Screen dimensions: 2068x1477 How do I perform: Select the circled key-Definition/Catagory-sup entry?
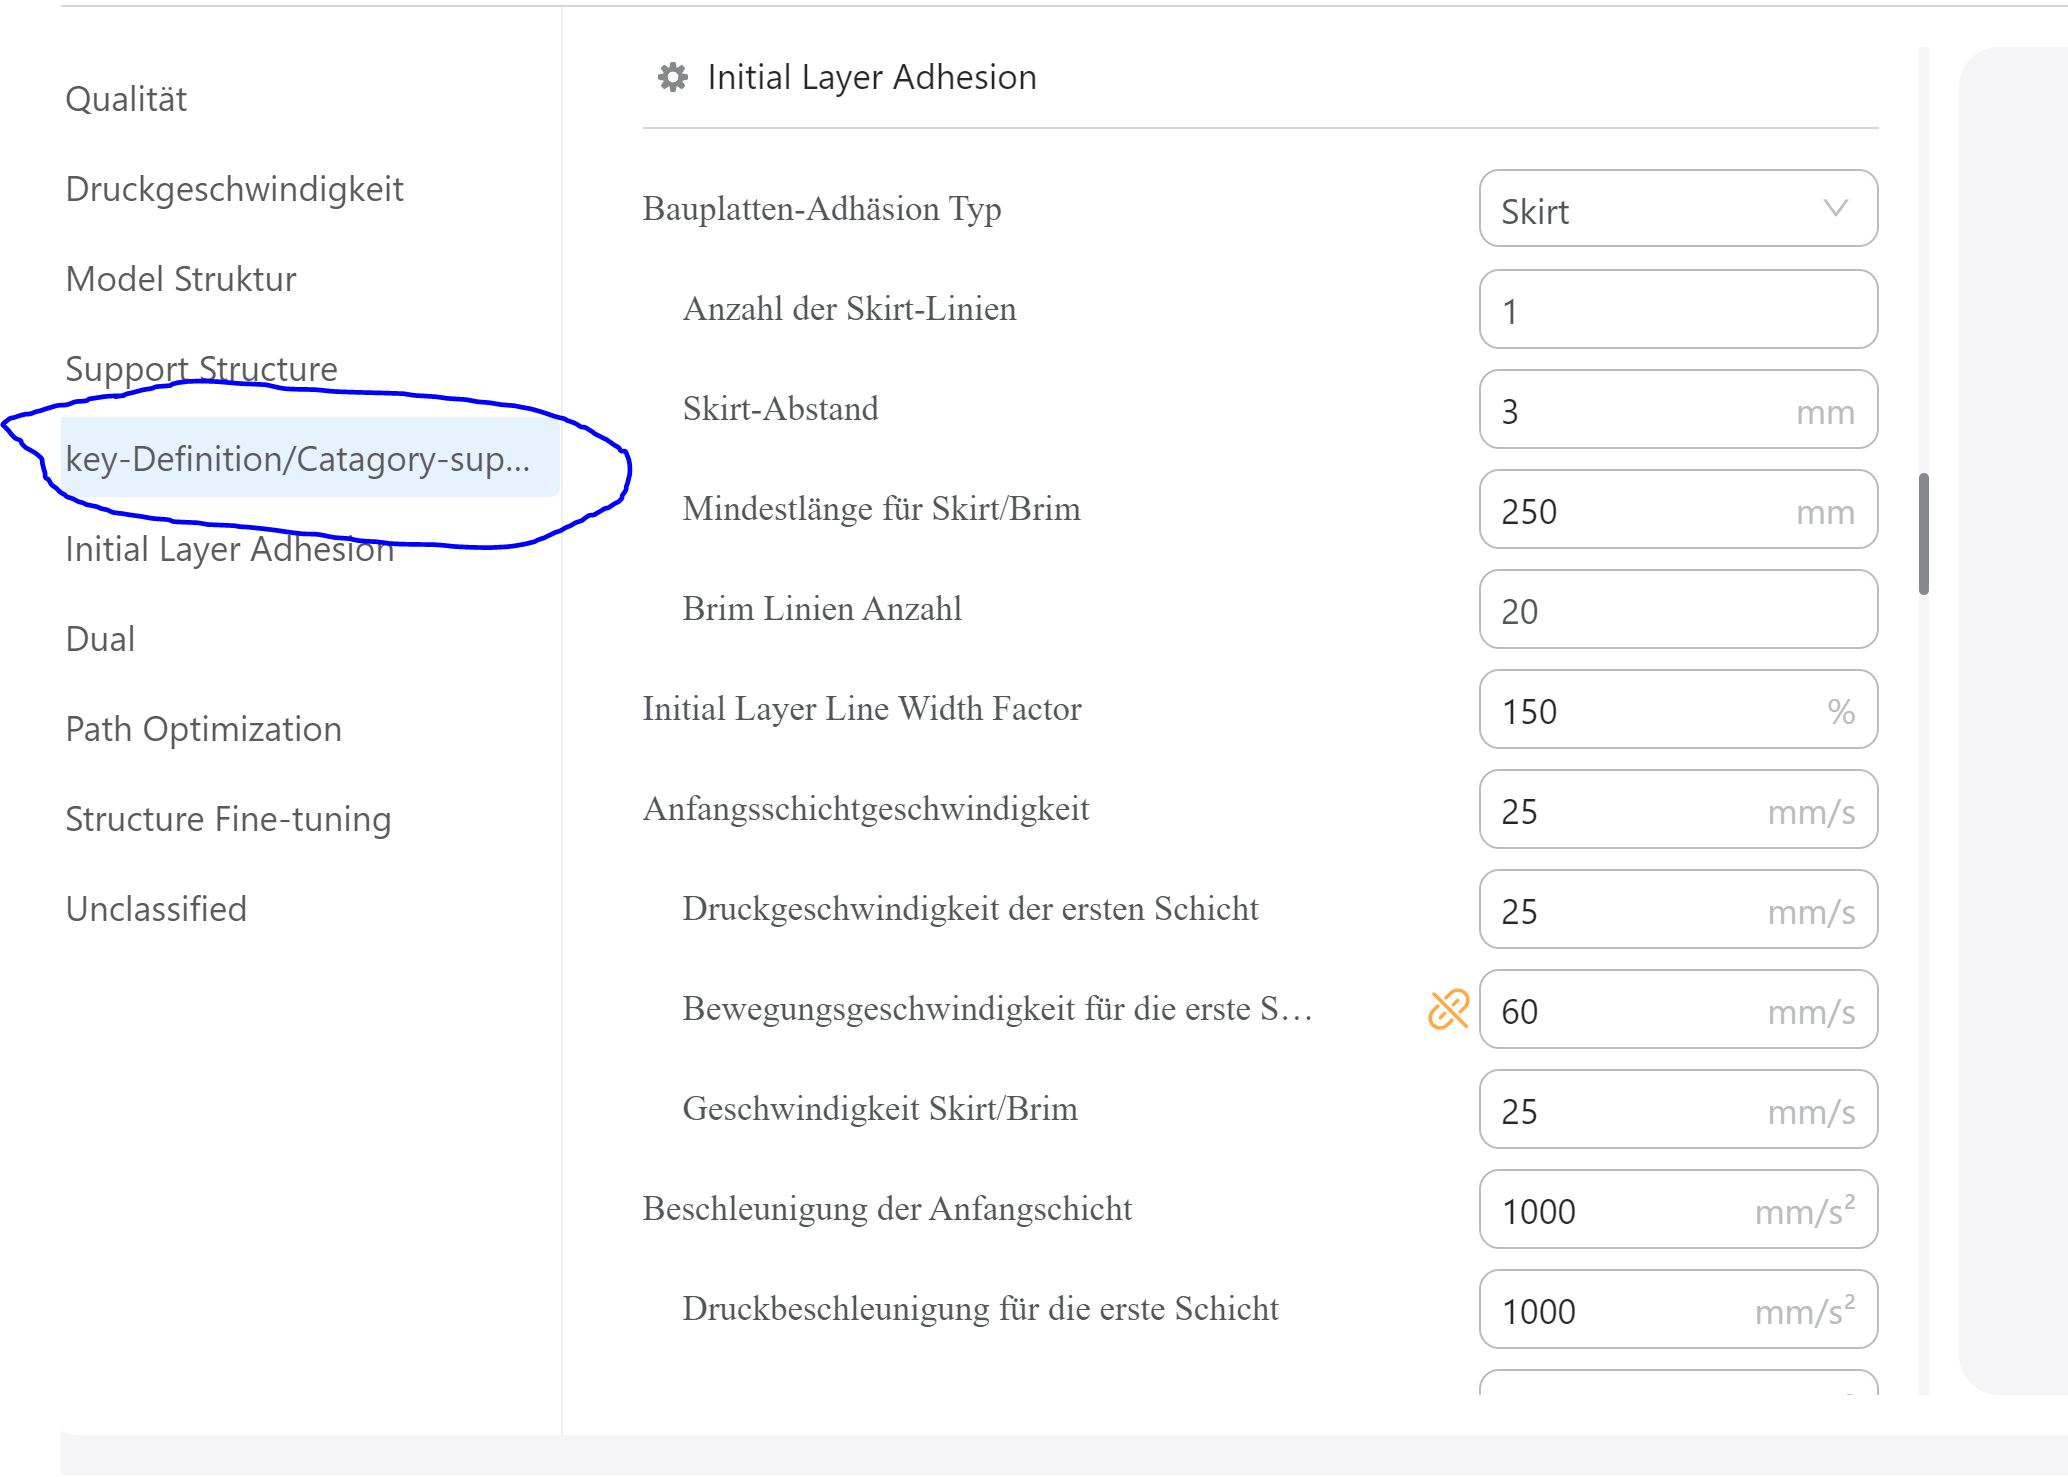pyautogui.click(x=297, y=459)
